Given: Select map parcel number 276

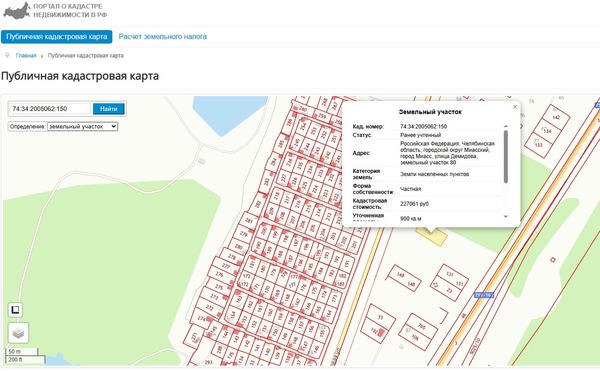Looking at the screenshot, I should pyautogui.click(x=219, y=274).
